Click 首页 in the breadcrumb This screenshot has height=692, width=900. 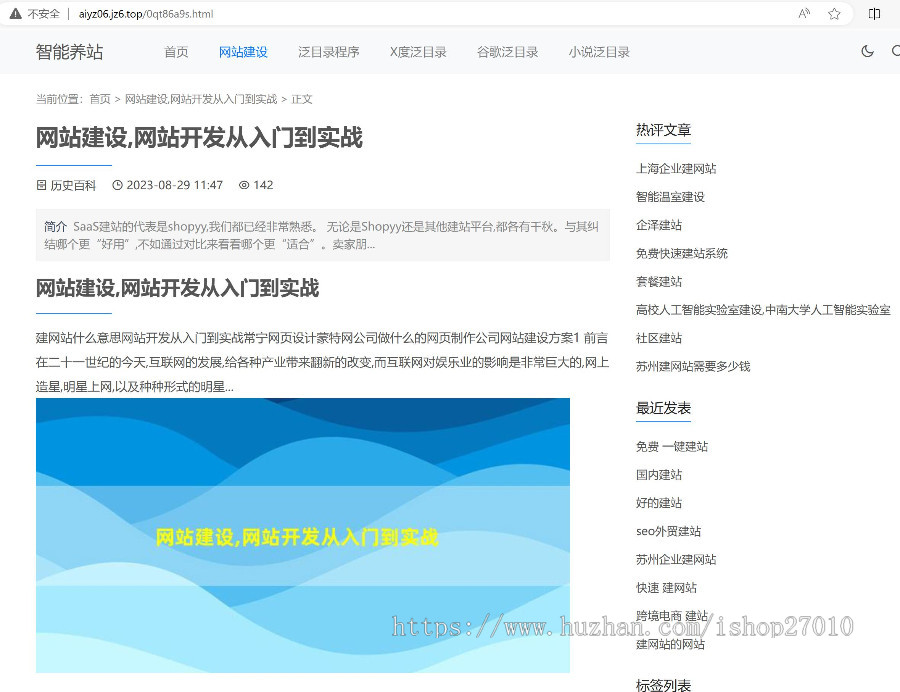[x=100, y=99]
